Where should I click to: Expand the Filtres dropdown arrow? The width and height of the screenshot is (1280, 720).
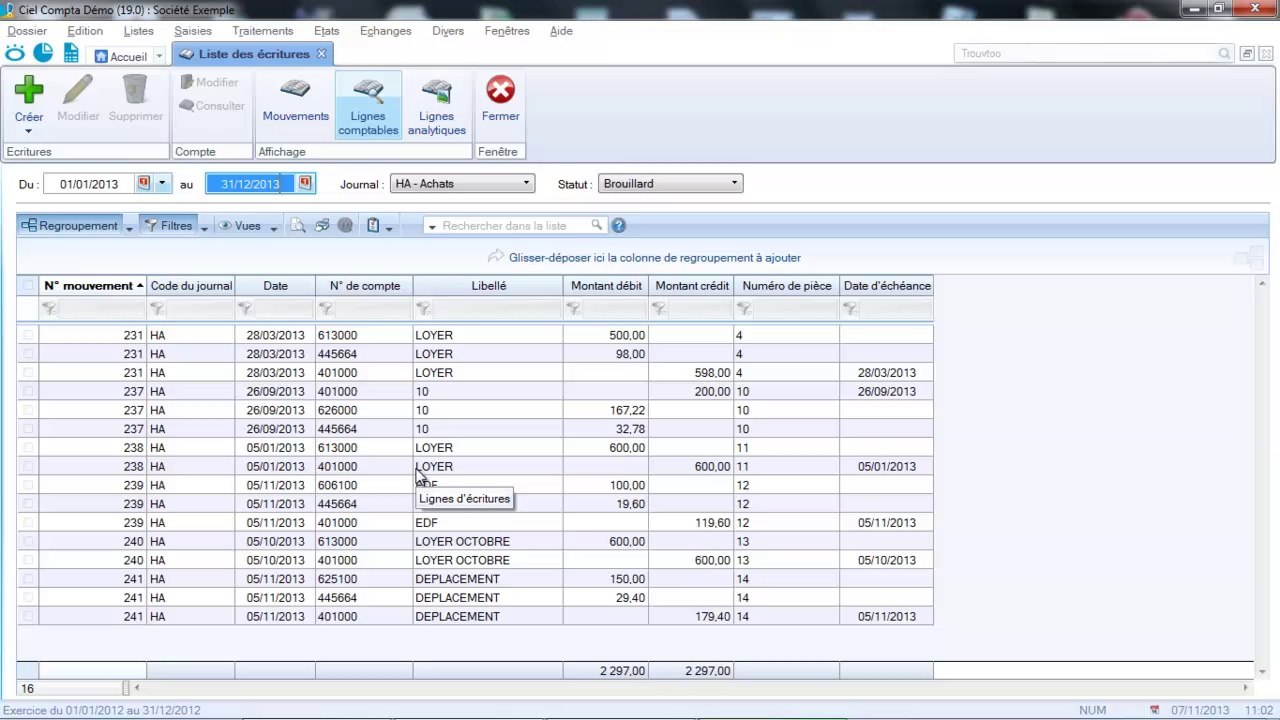click(204, 227)
